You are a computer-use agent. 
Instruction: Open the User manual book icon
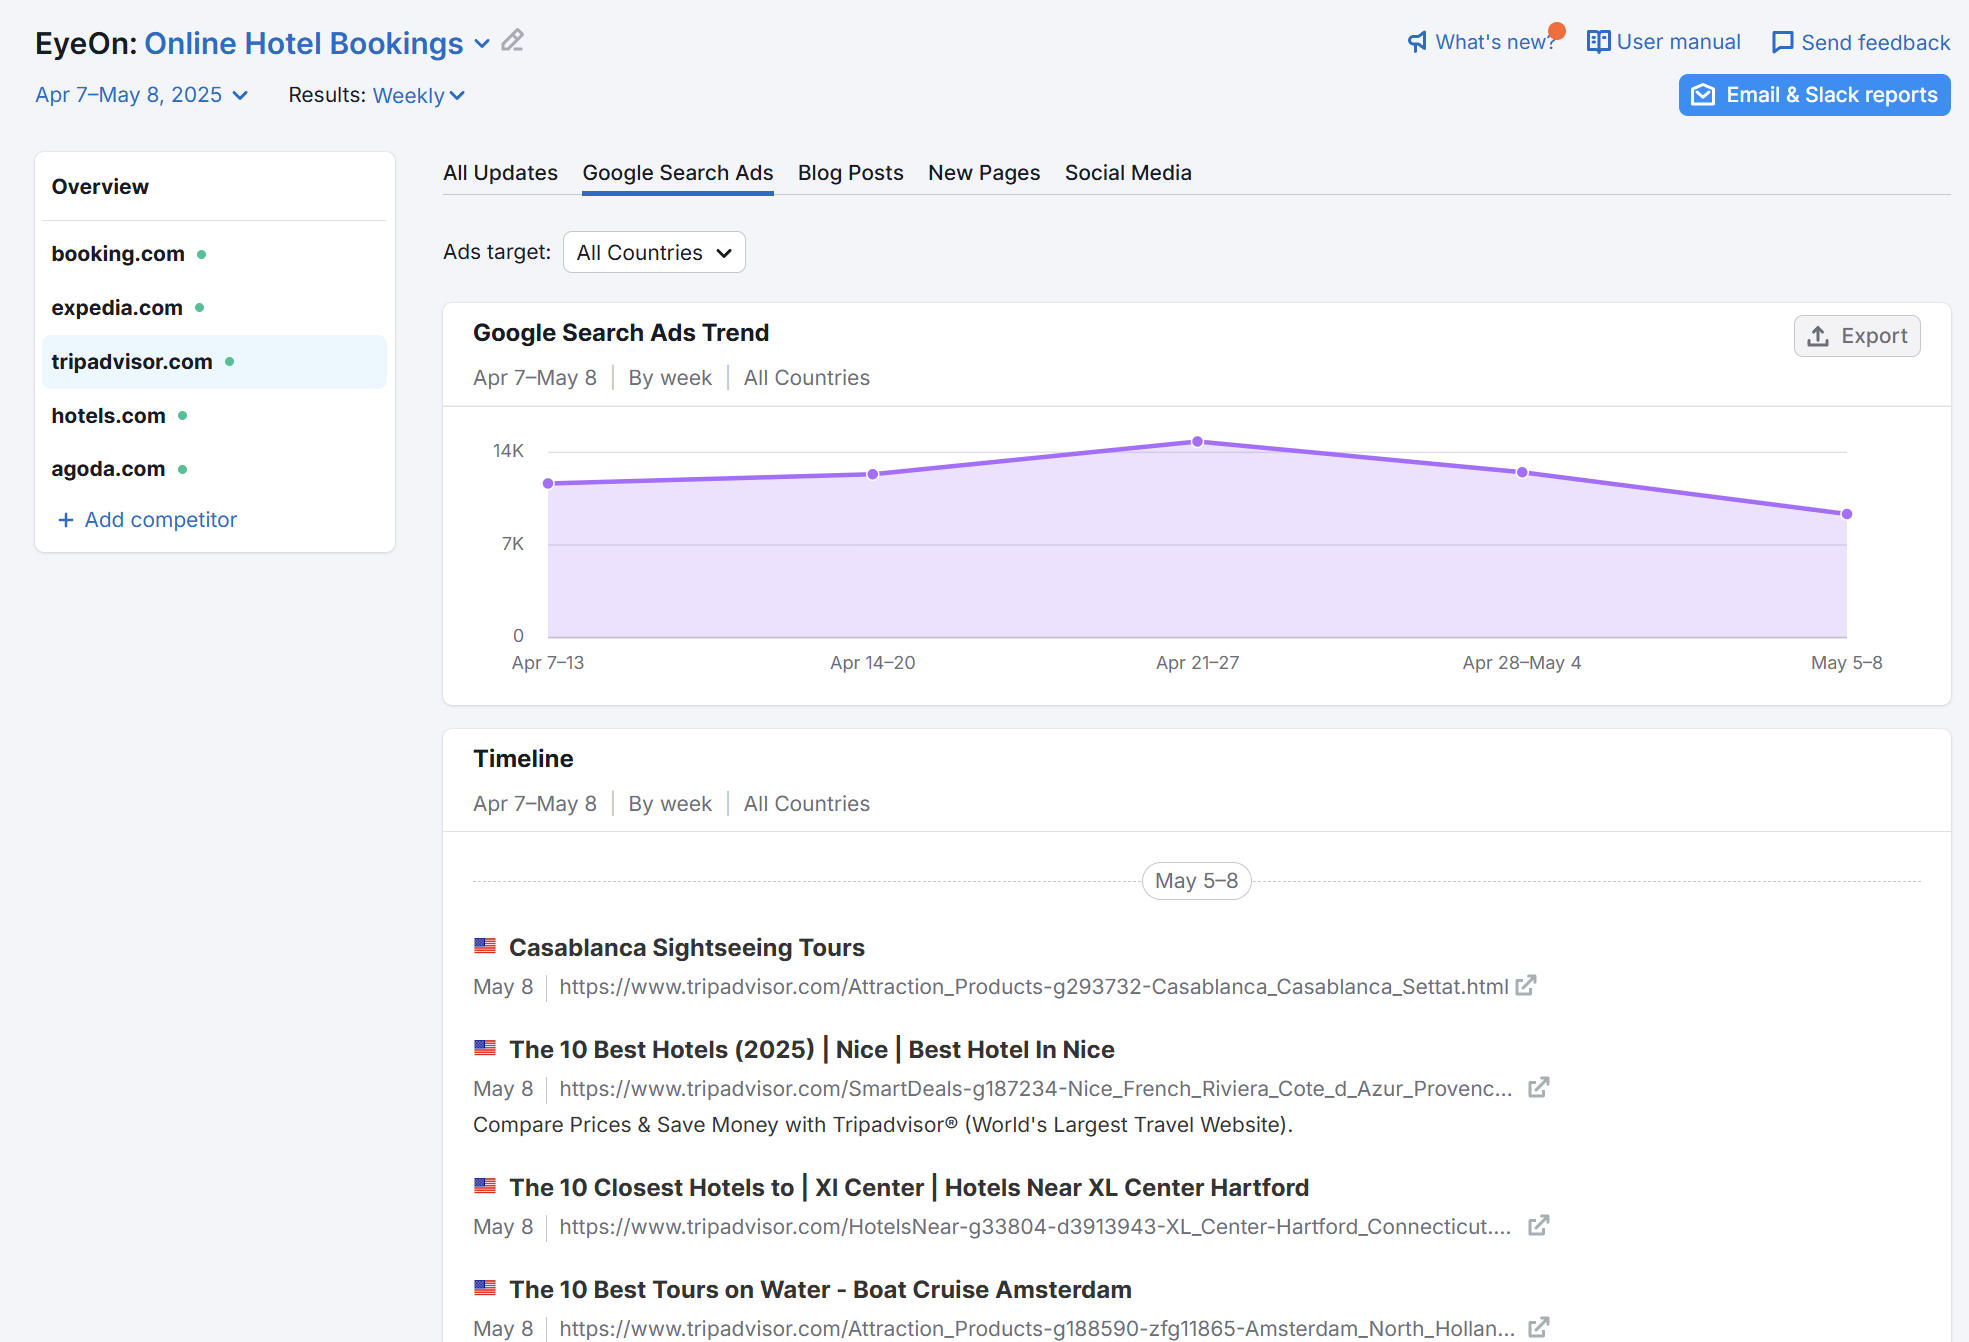[1598, 42]
